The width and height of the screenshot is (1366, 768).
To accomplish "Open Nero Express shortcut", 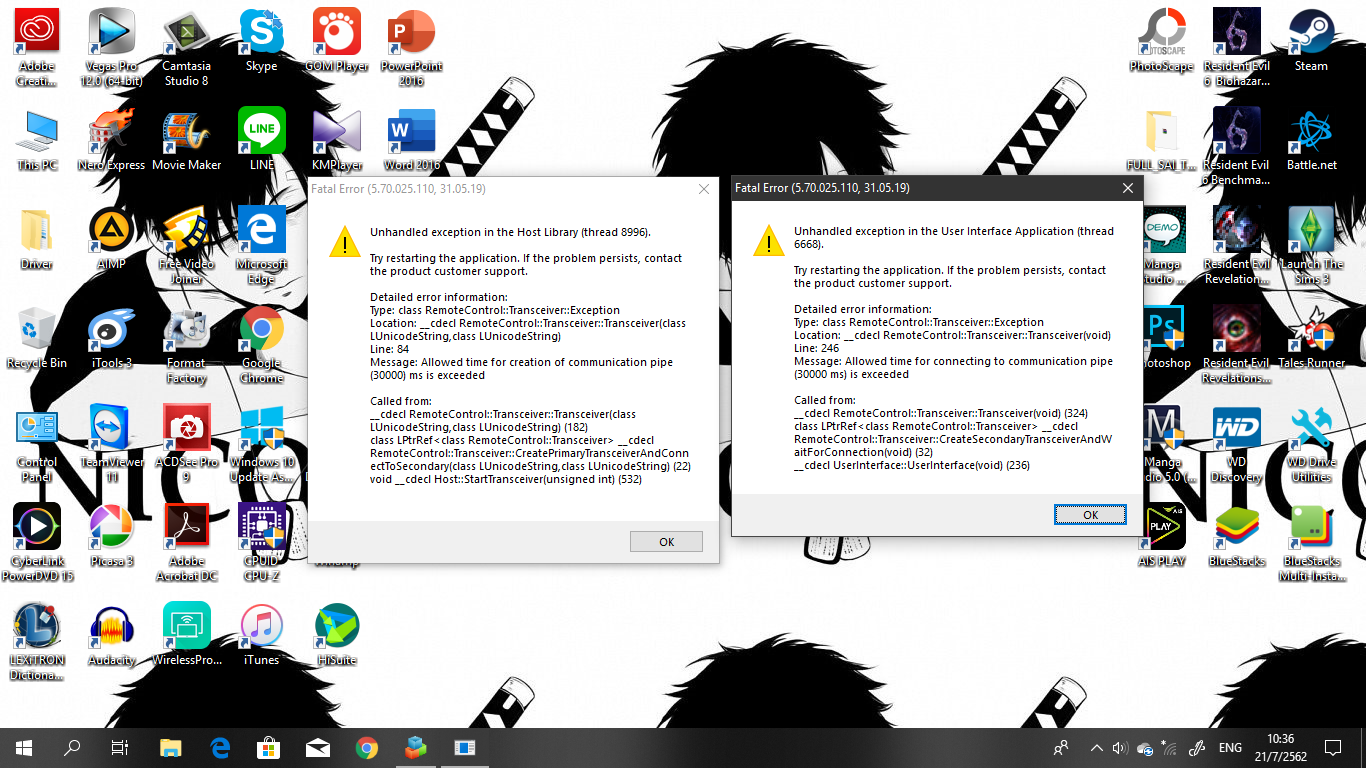I will (x=112, y=139).
